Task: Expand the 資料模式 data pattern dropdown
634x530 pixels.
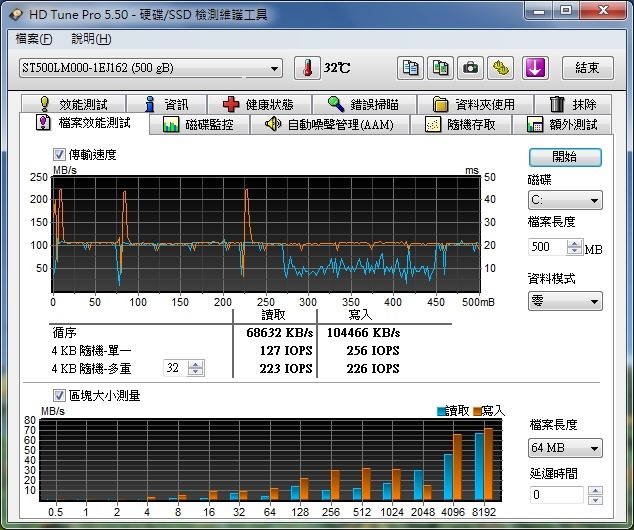Action: coord(594,302)
